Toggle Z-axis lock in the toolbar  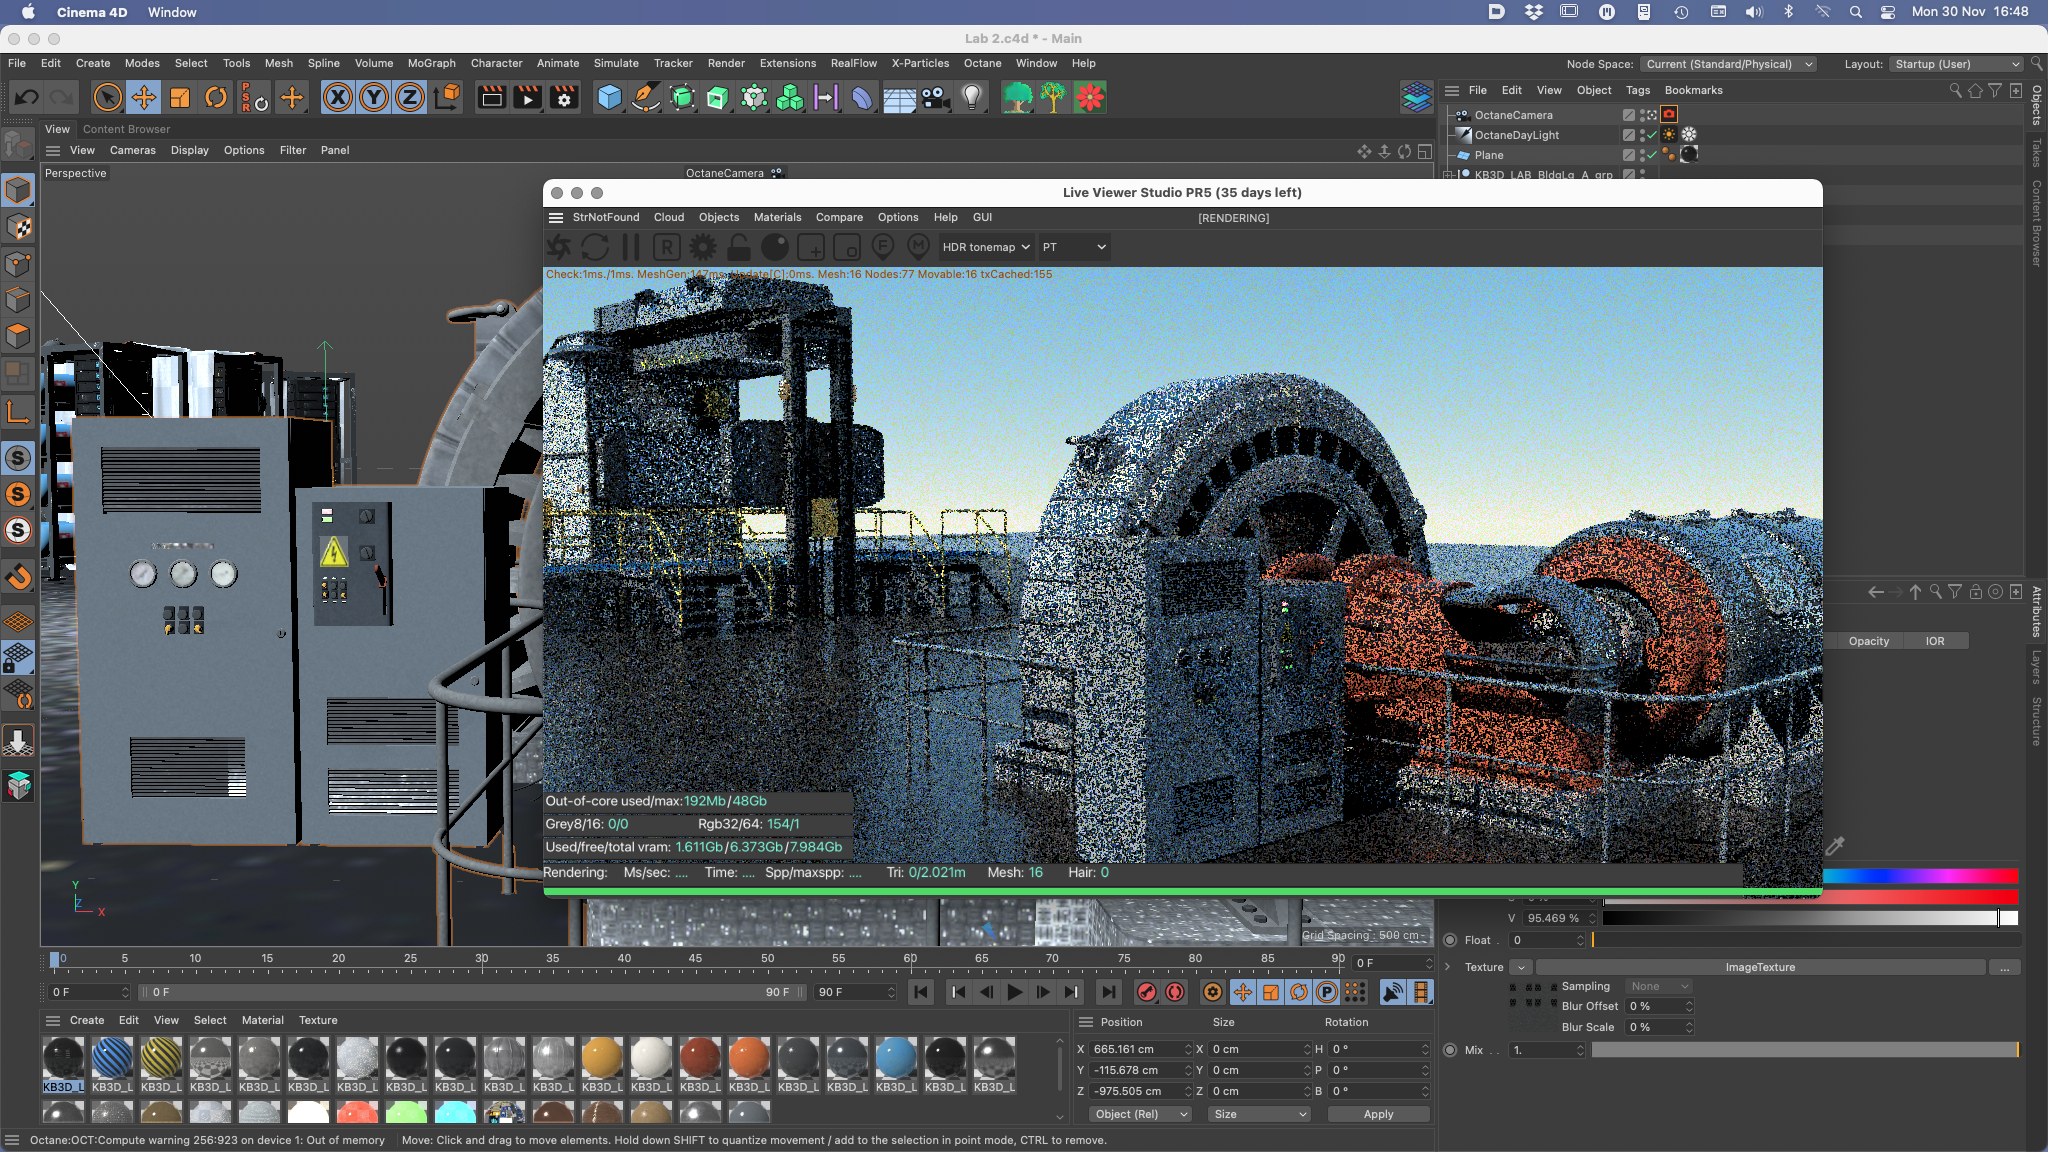409,98
